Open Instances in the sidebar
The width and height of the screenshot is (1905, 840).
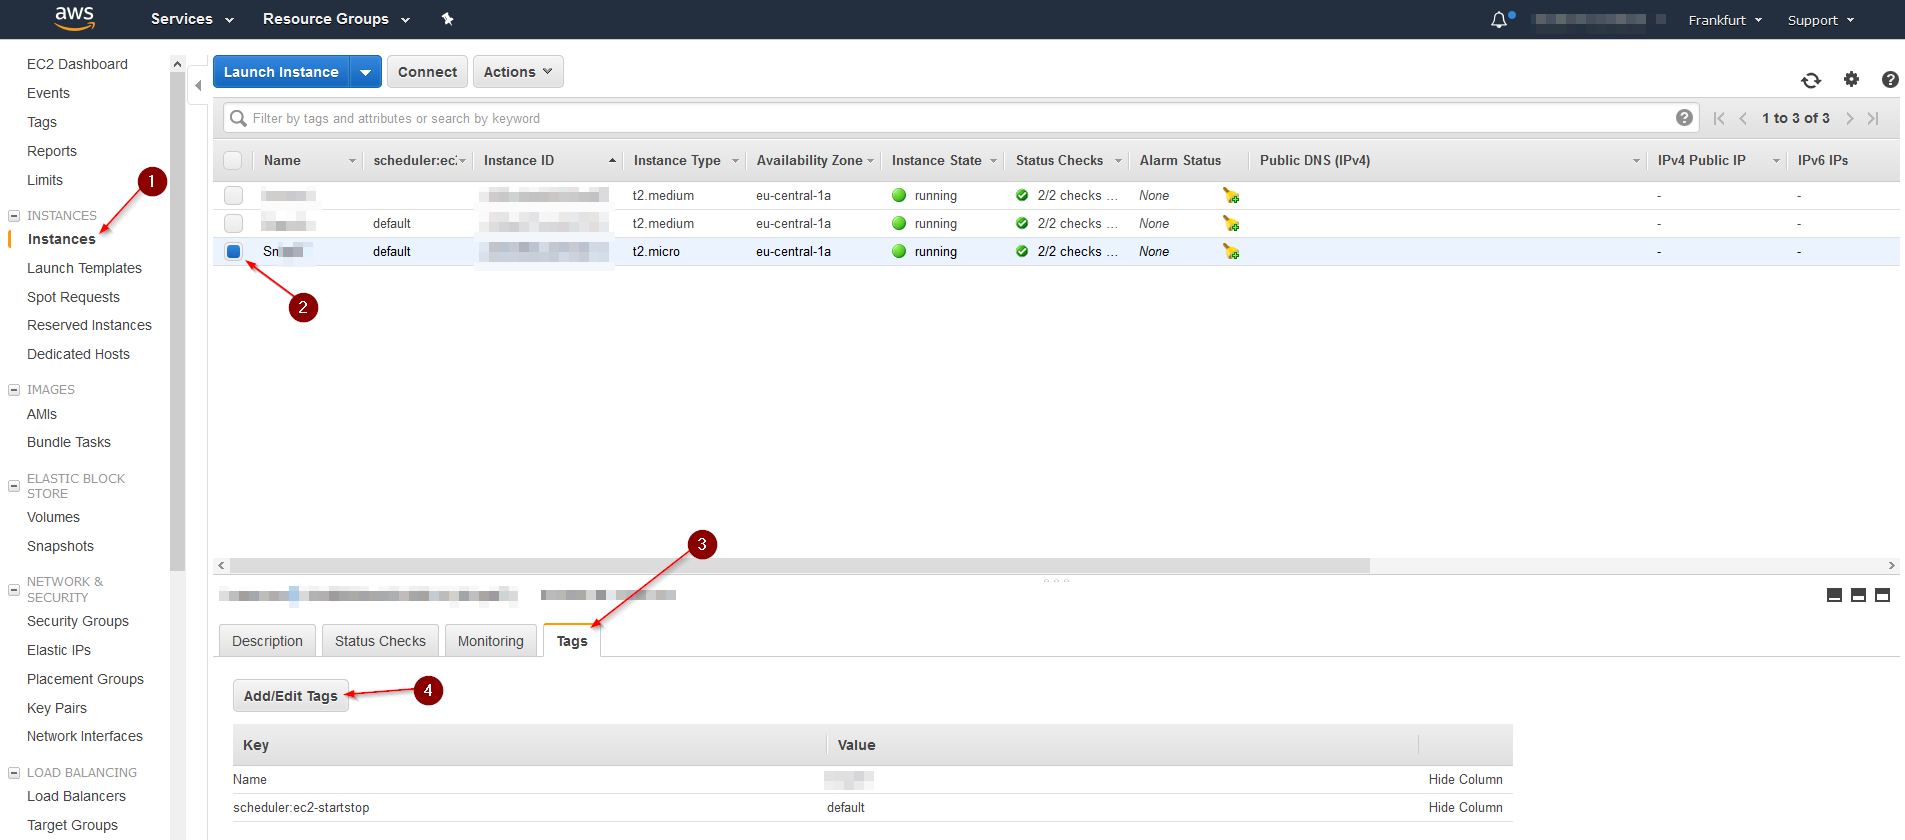click(x=62, y=239)
